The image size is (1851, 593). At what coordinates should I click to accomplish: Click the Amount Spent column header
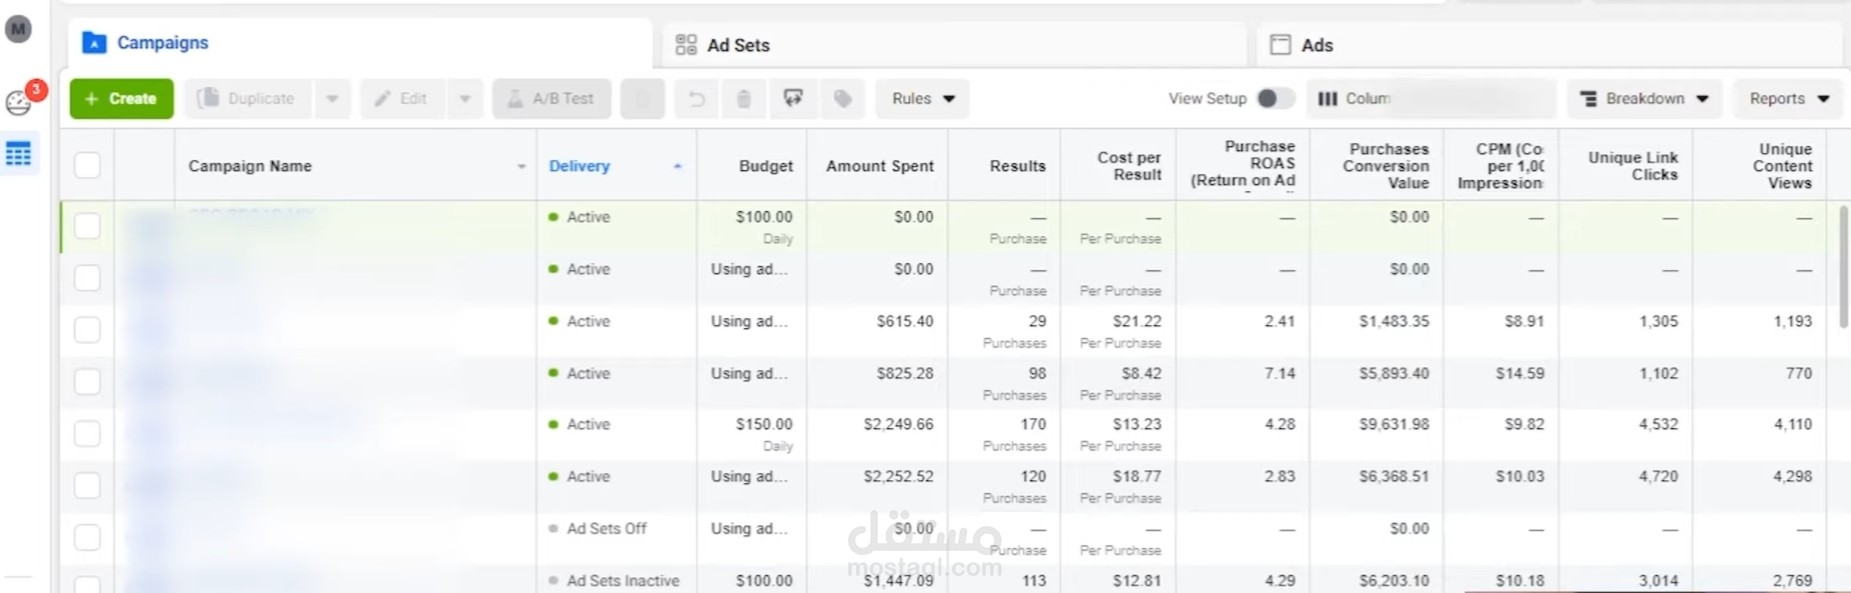tap(880, 166)
